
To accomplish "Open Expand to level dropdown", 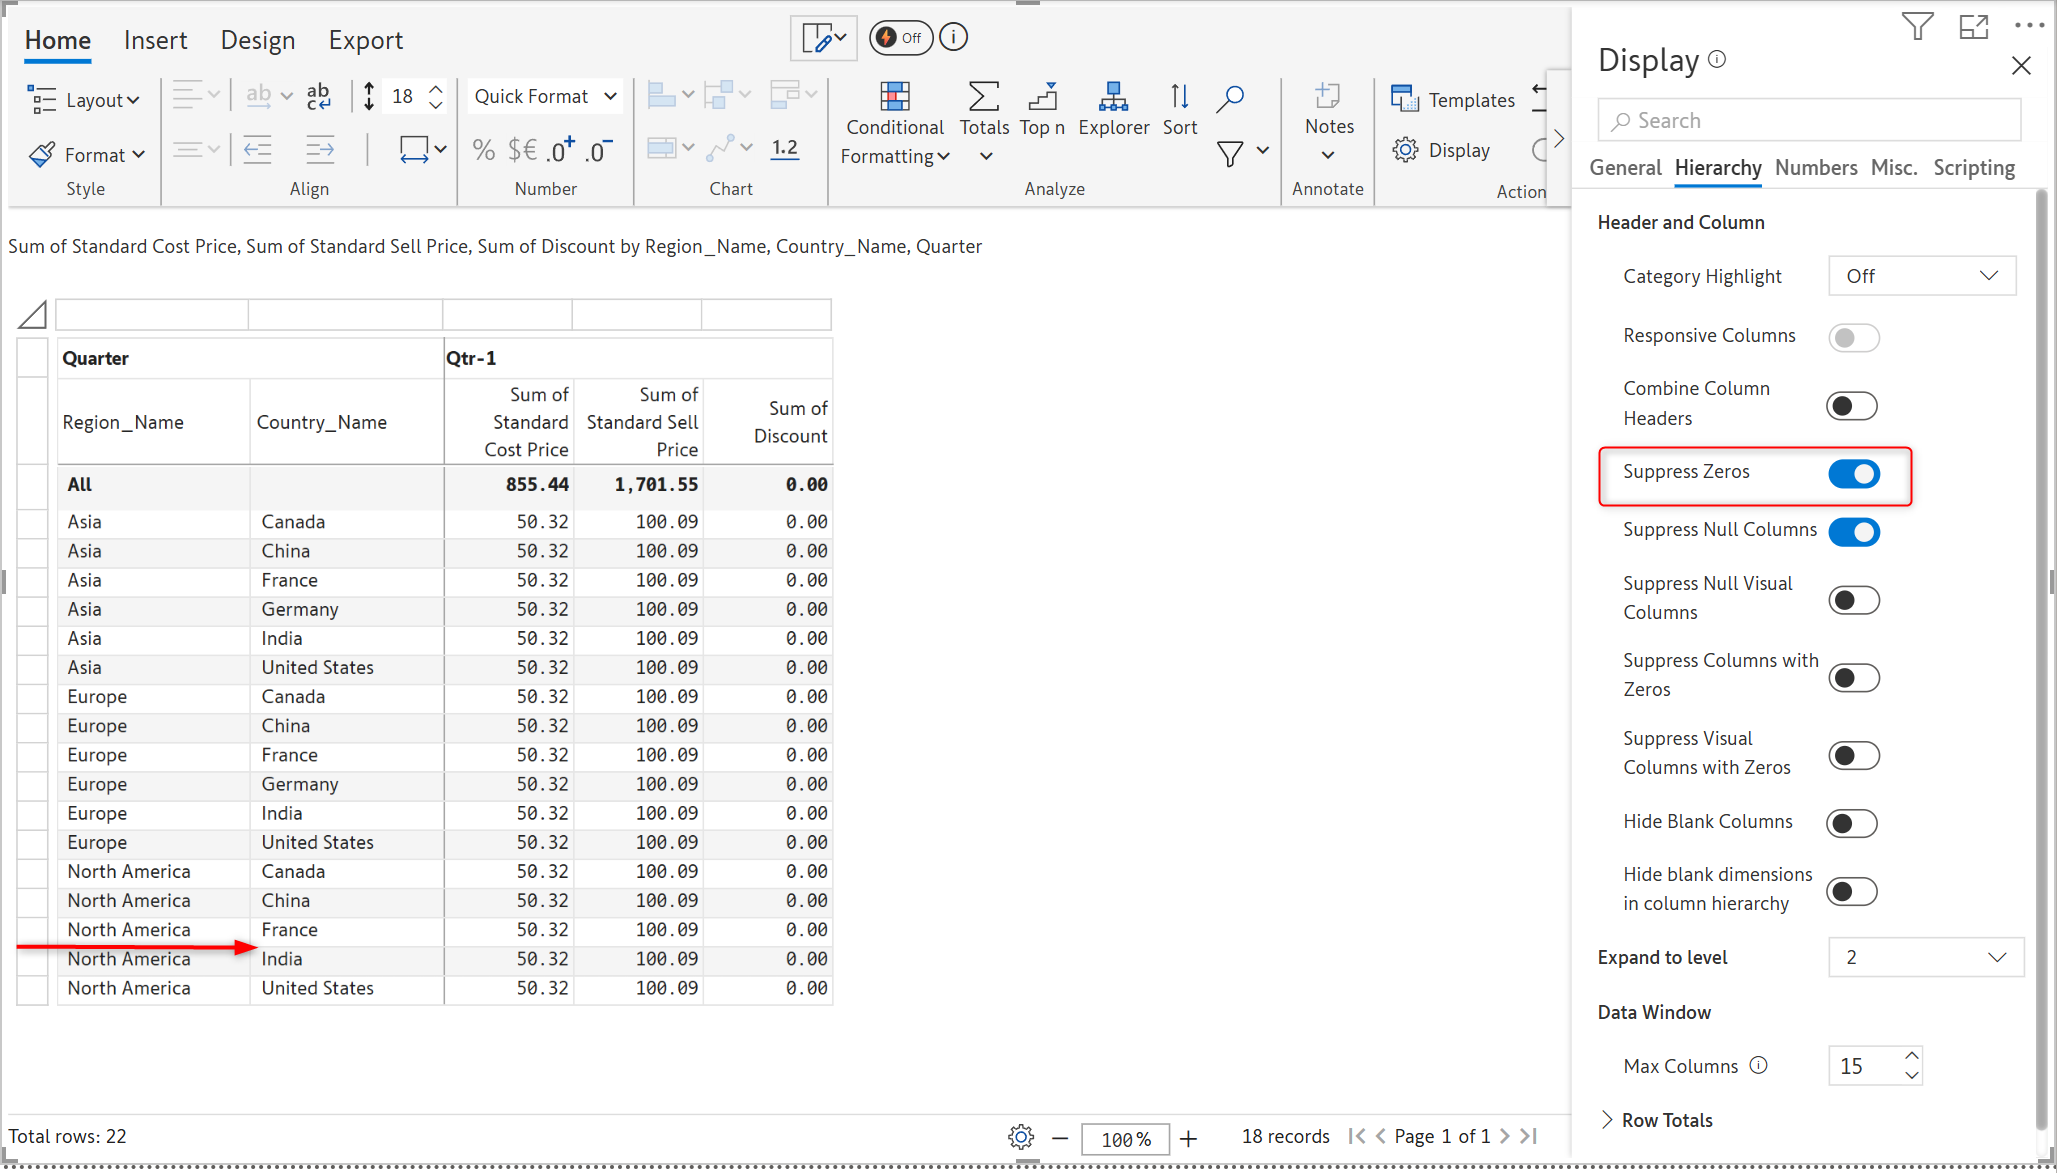I will [x=1925, y=957].
